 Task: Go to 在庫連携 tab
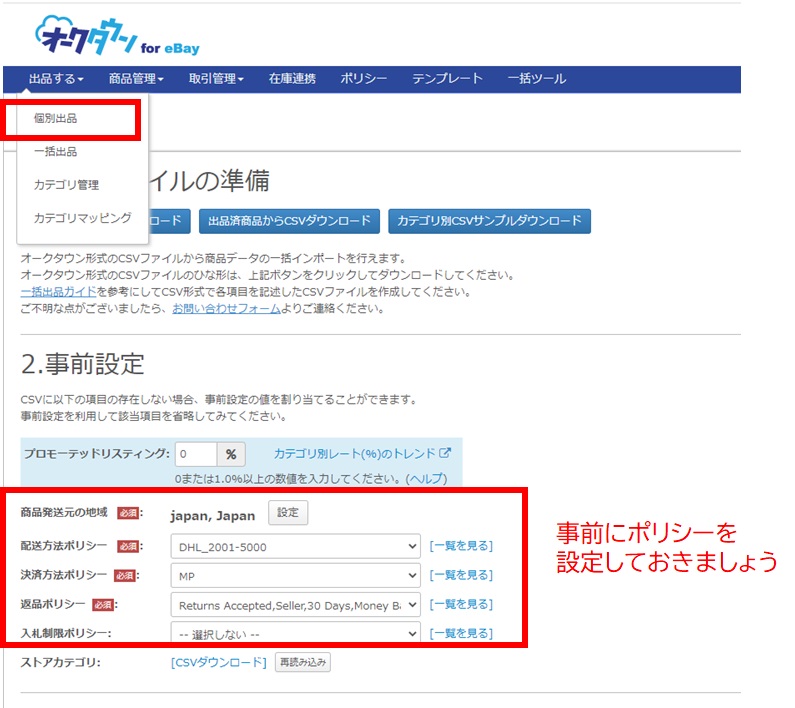click(x=292, y=79)
